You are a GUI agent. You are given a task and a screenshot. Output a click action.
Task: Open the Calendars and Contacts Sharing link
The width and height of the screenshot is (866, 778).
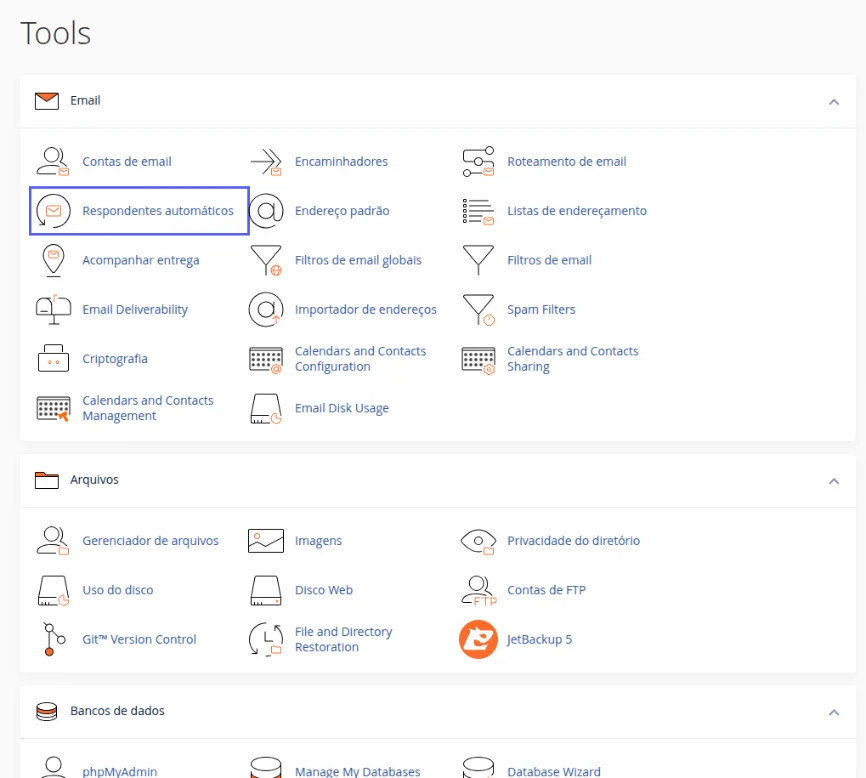pyautogui.click(x=573, y=359)
